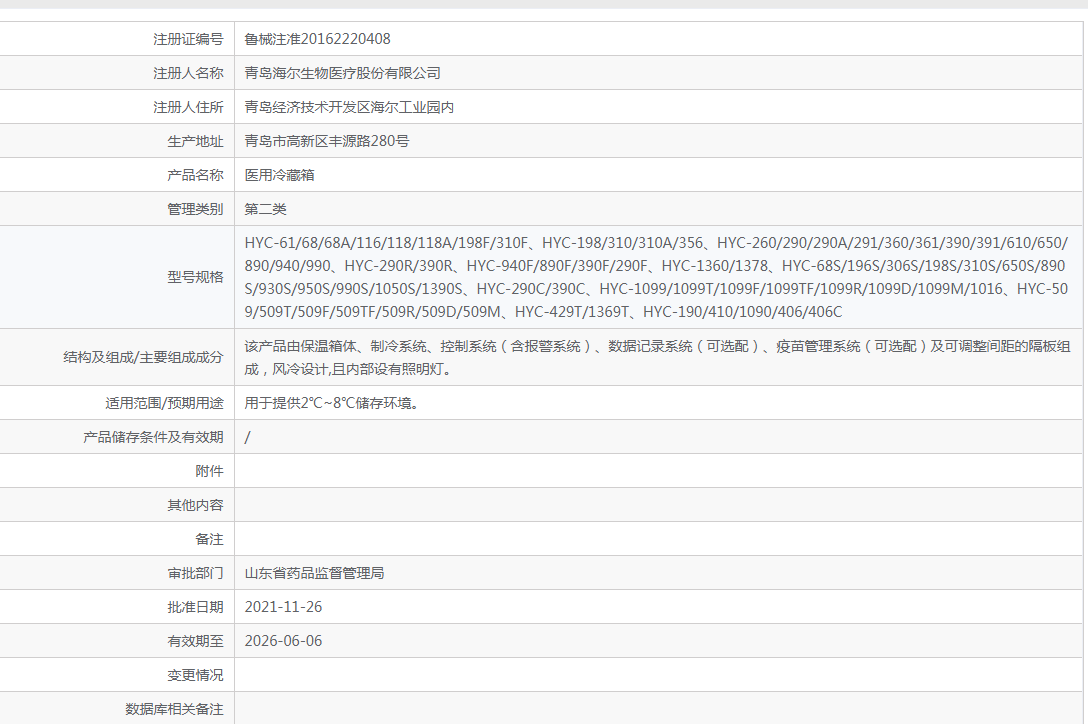Viewport: 1088px width, 724px height.
Task: Click the 注册人名称 label
Action: [188, 73]
